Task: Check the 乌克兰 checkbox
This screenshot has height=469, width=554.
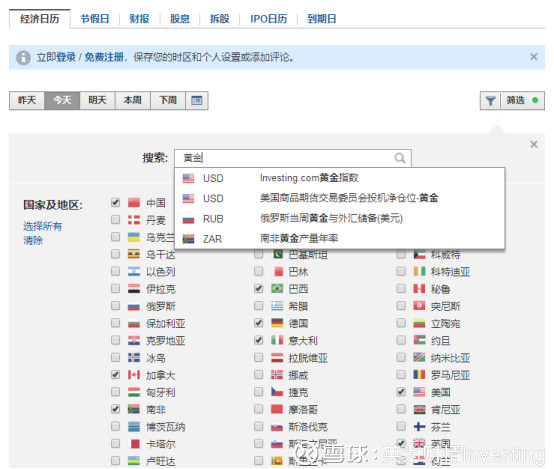Action: [x=115, y=236]
